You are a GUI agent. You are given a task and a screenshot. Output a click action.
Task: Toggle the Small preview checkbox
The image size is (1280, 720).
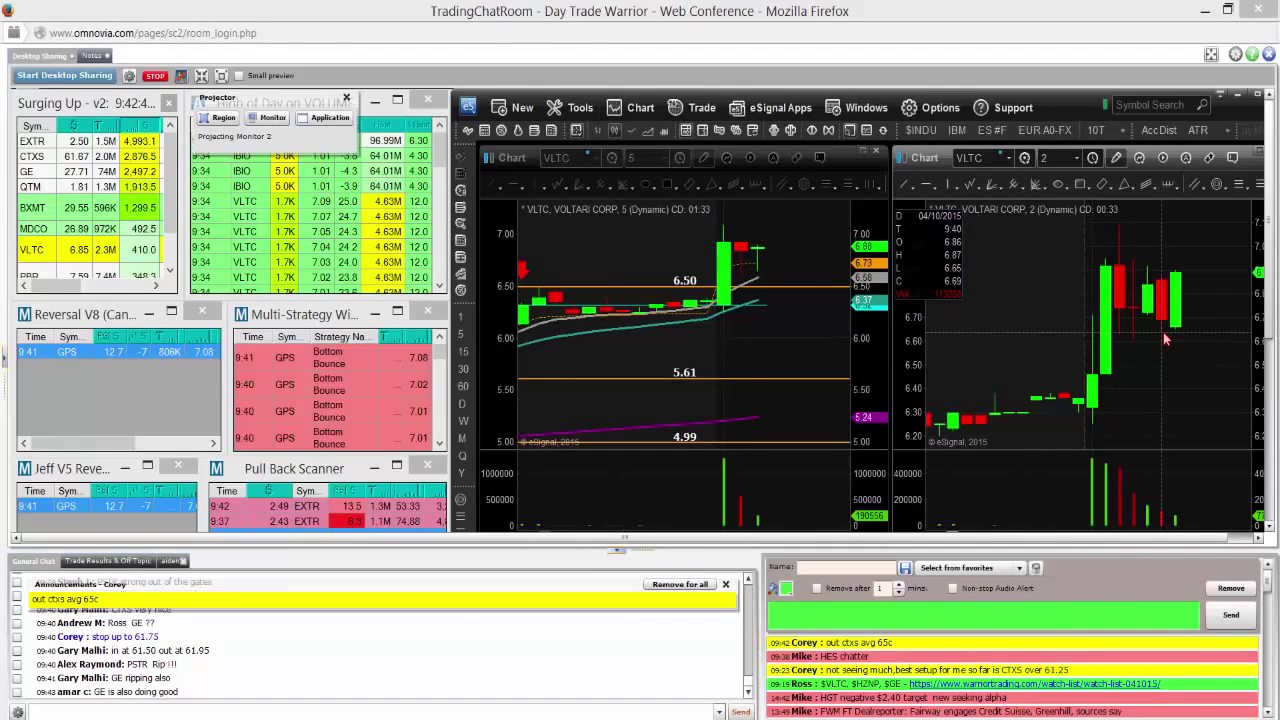pyautogui.click(x=240, y=76)
